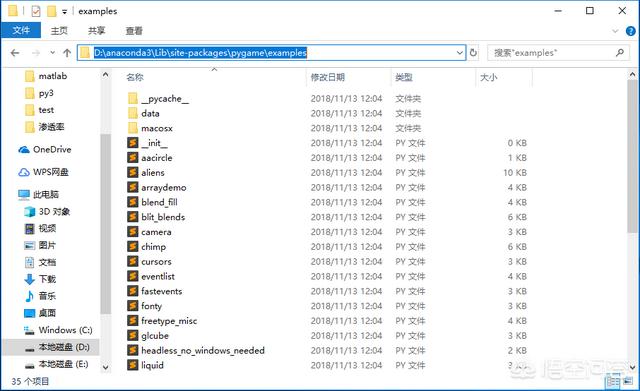Click the aacircle file icon

click(133, 158)
